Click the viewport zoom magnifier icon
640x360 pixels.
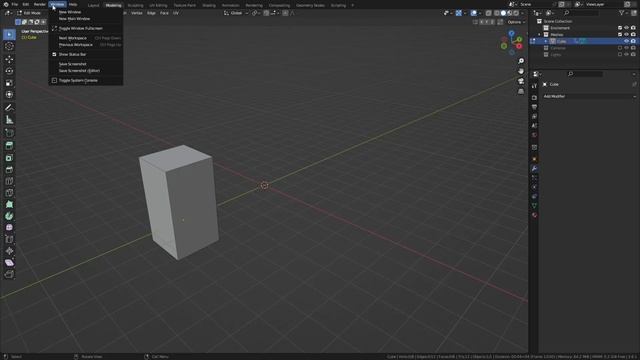point(521,61)
